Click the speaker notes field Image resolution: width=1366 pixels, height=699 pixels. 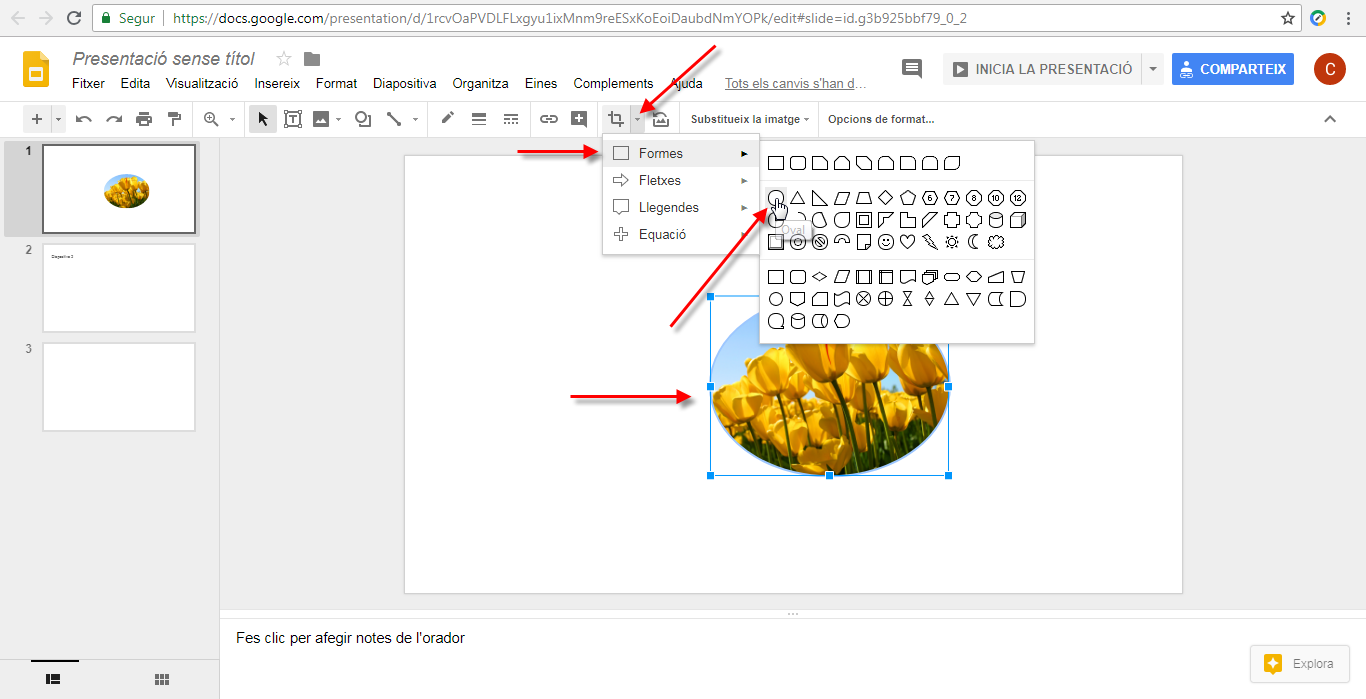click(792, 638)
